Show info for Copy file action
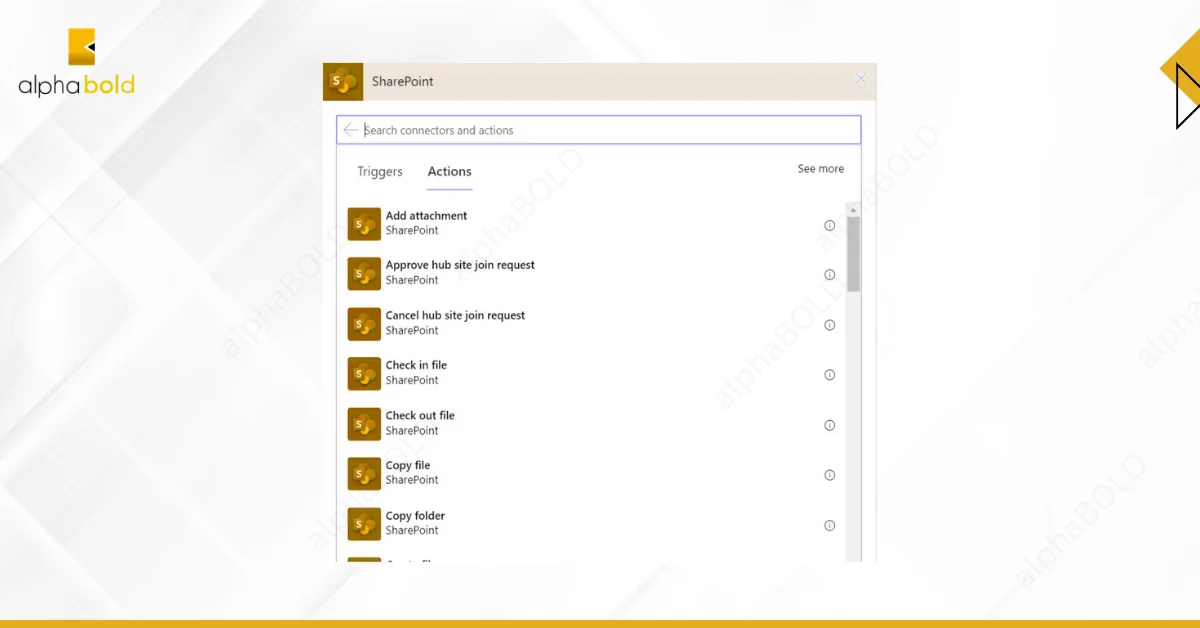 pyautogui.click(x=829, y=475)
